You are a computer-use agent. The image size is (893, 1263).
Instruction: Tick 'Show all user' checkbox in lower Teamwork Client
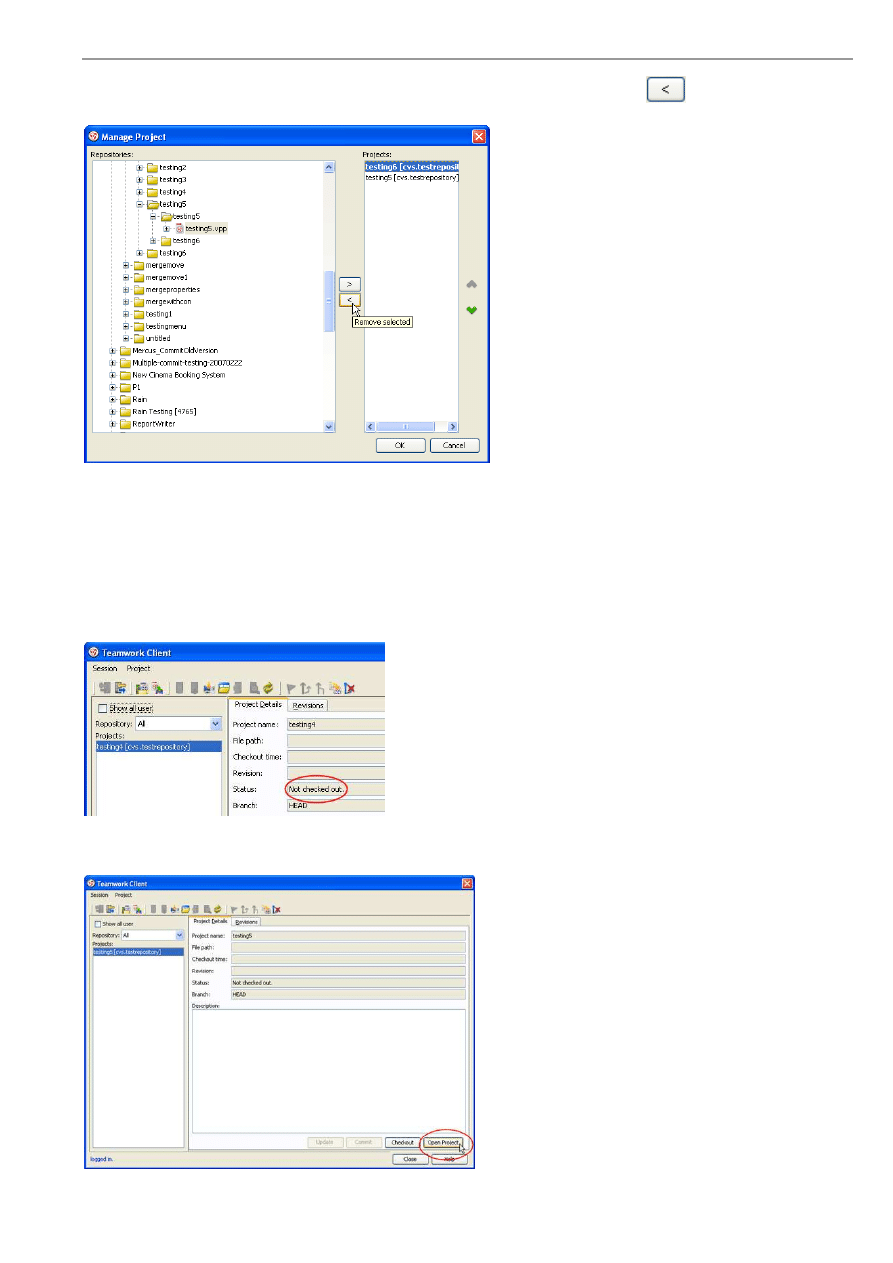coord(97,924)
